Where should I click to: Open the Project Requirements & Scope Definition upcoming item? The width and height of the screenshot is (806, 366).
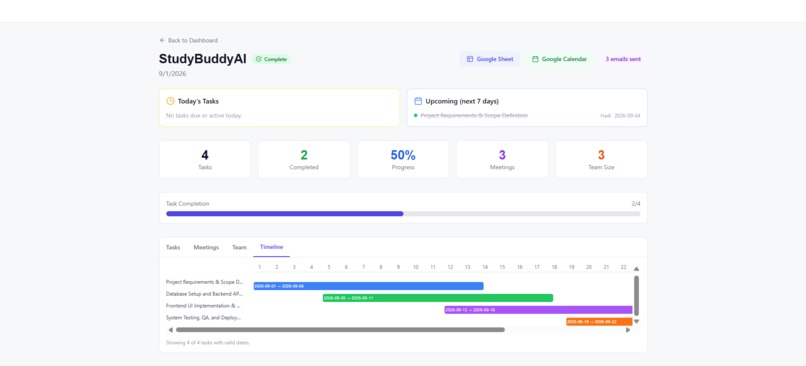point(474,116)
